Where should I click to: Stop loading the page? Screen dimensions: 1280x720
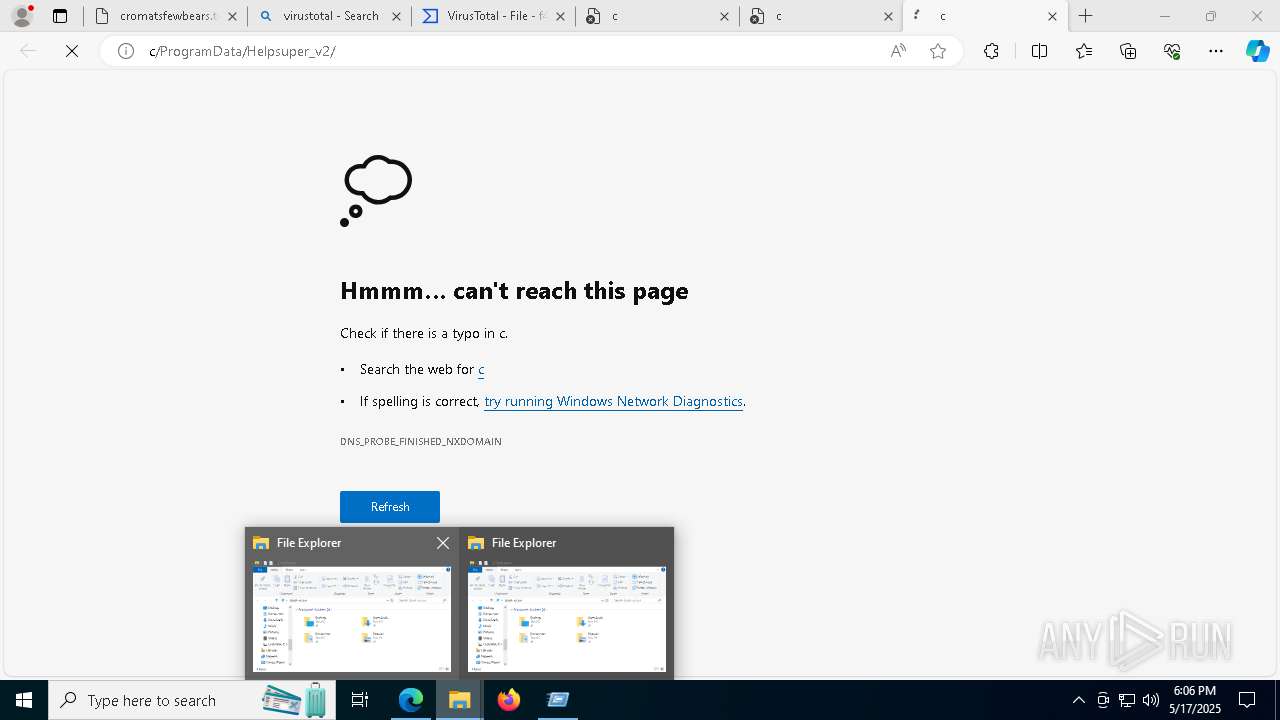tap(72, 51)
